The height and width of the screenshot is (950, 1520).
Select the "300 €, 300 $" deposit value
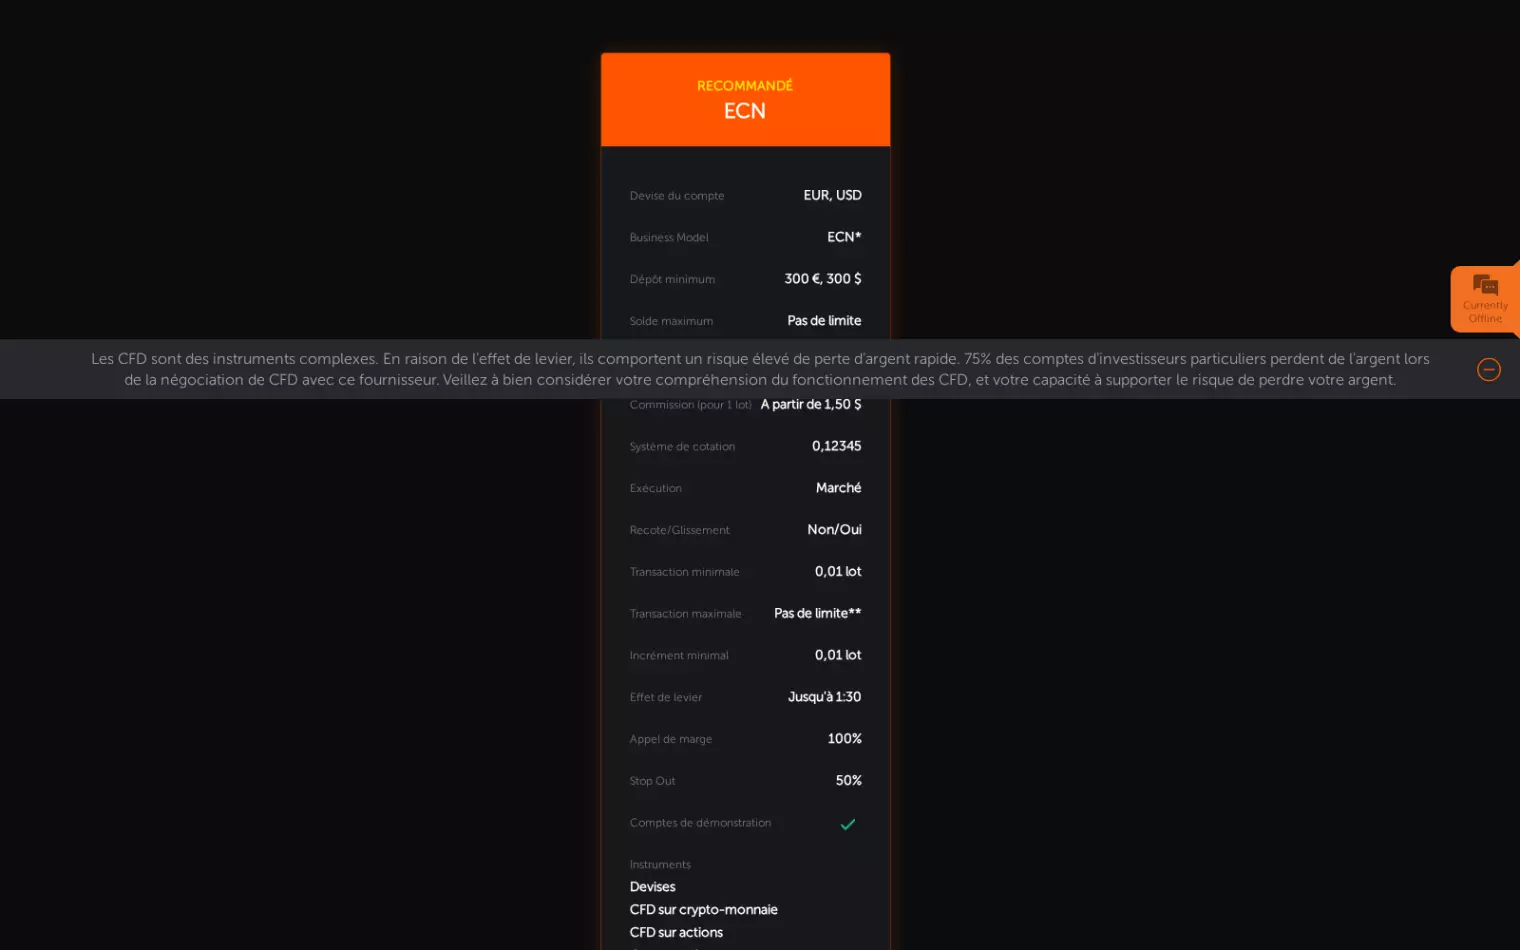point(823,279)
